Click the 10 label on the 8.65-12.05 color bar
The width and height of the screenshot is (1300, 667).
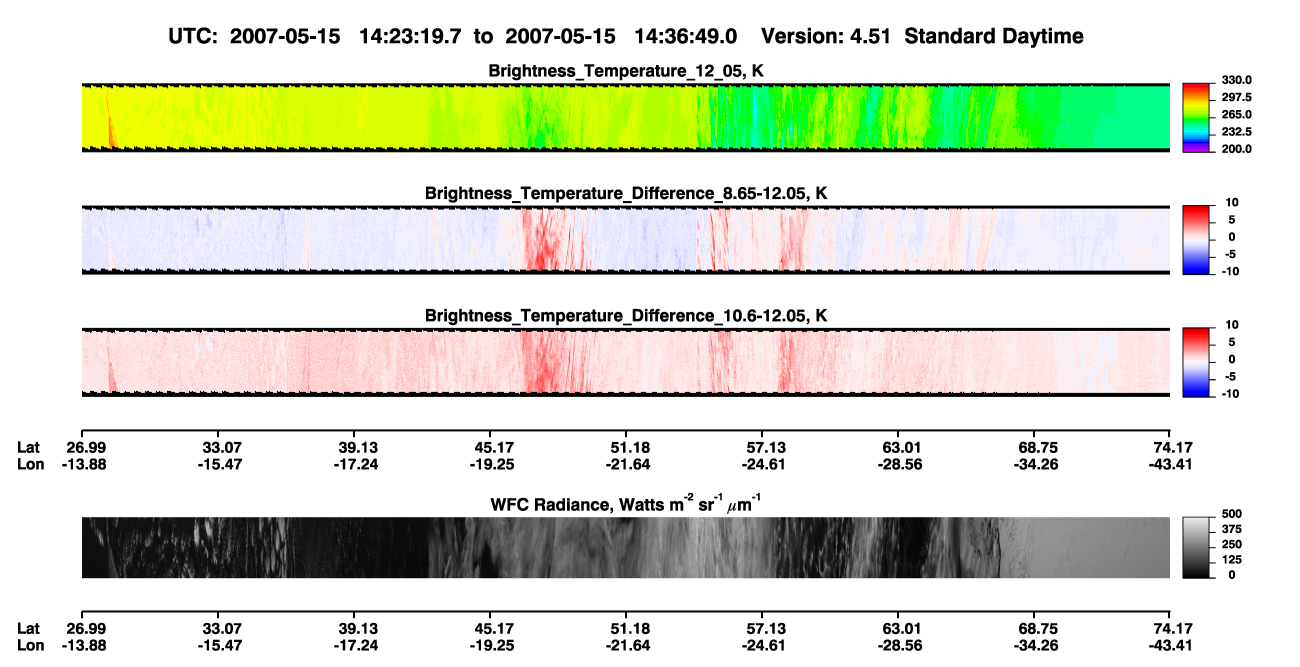(1232, 203)
